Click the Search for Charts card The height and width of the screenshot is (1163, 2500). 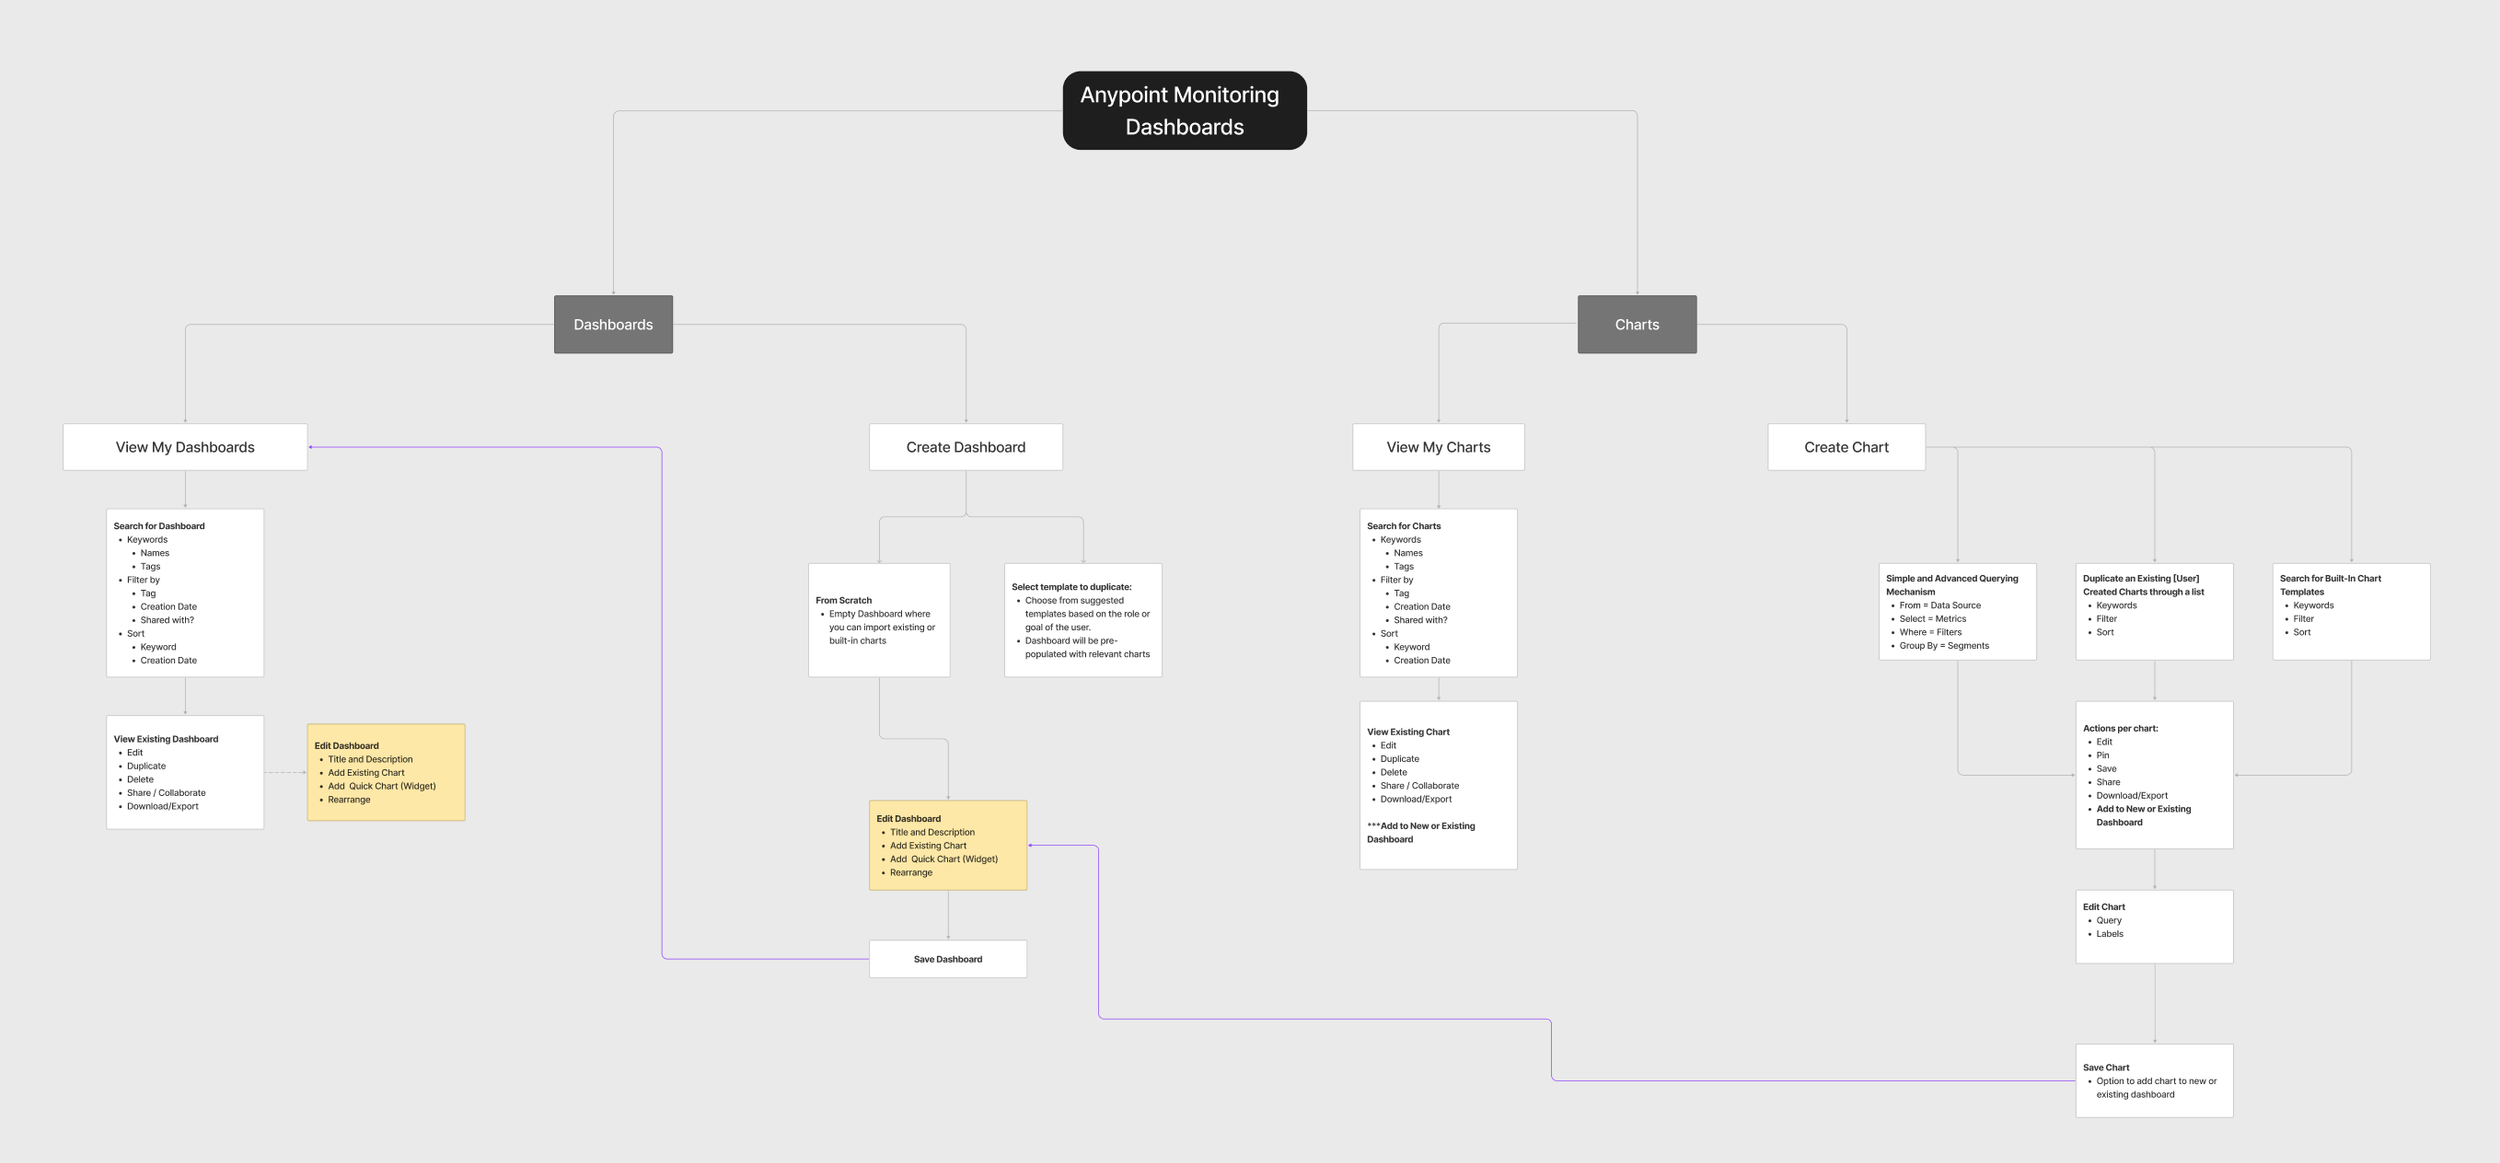pos(1437,592)
